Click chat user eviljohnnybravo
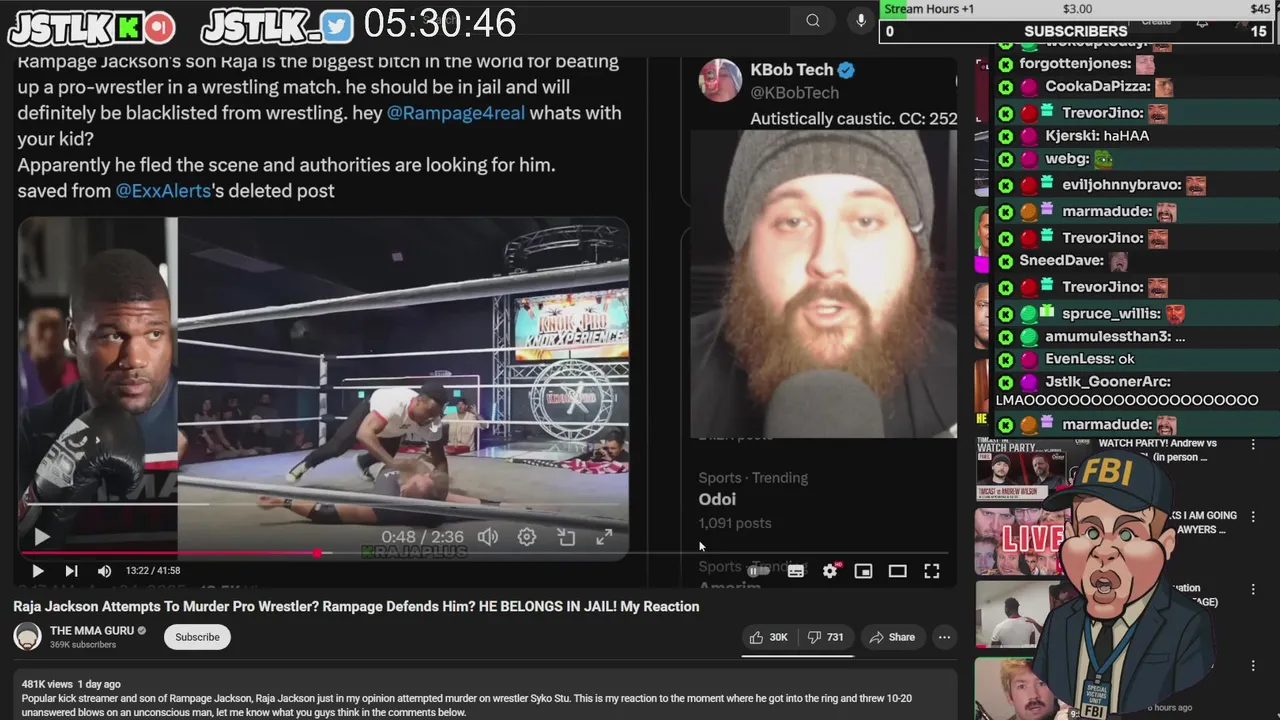The height and width of the screenshot is (720, 1280). 1121,185
